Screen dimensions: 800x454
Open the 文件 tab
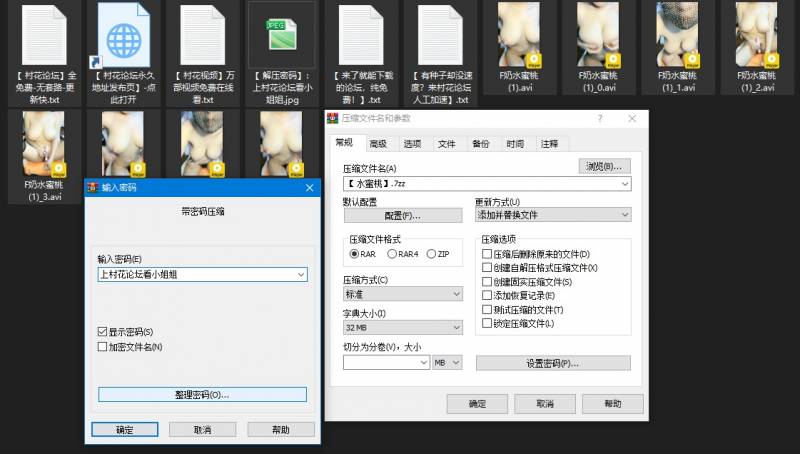pyautogui.click(x=446, y=144)
